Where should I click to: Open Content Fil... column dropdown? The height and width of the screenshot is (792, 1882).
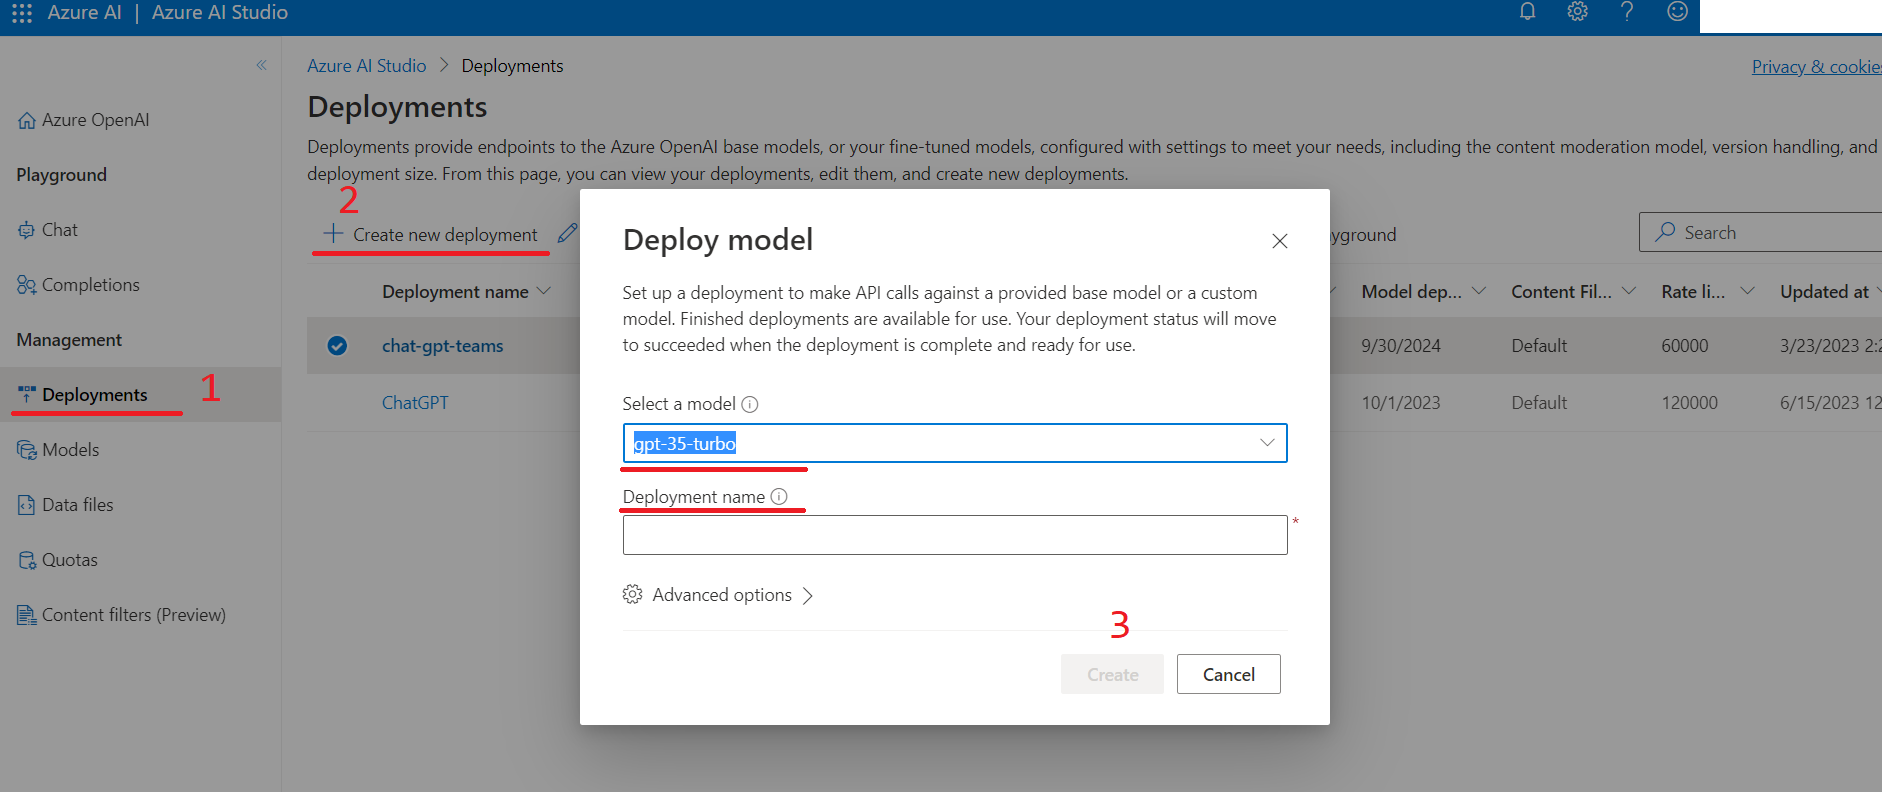pyautogui.click(x=1629, y=291)
